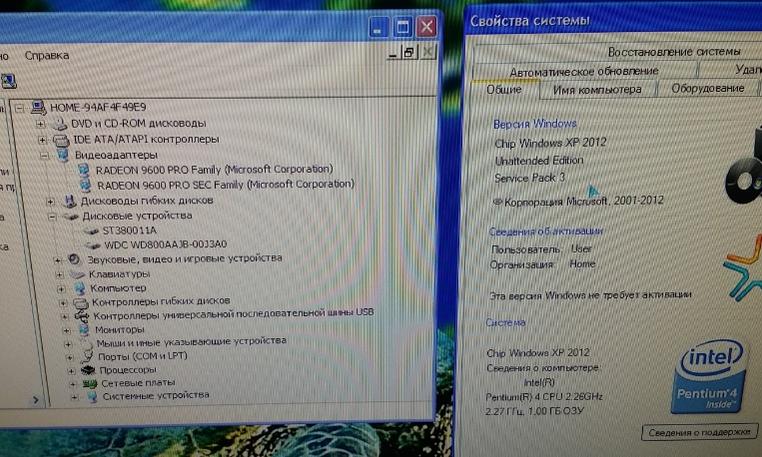Click the text 'Pentium(R) 4 CPU 2.26GHz'
This screenshot has width=762, height=457.
click(544, 397)
